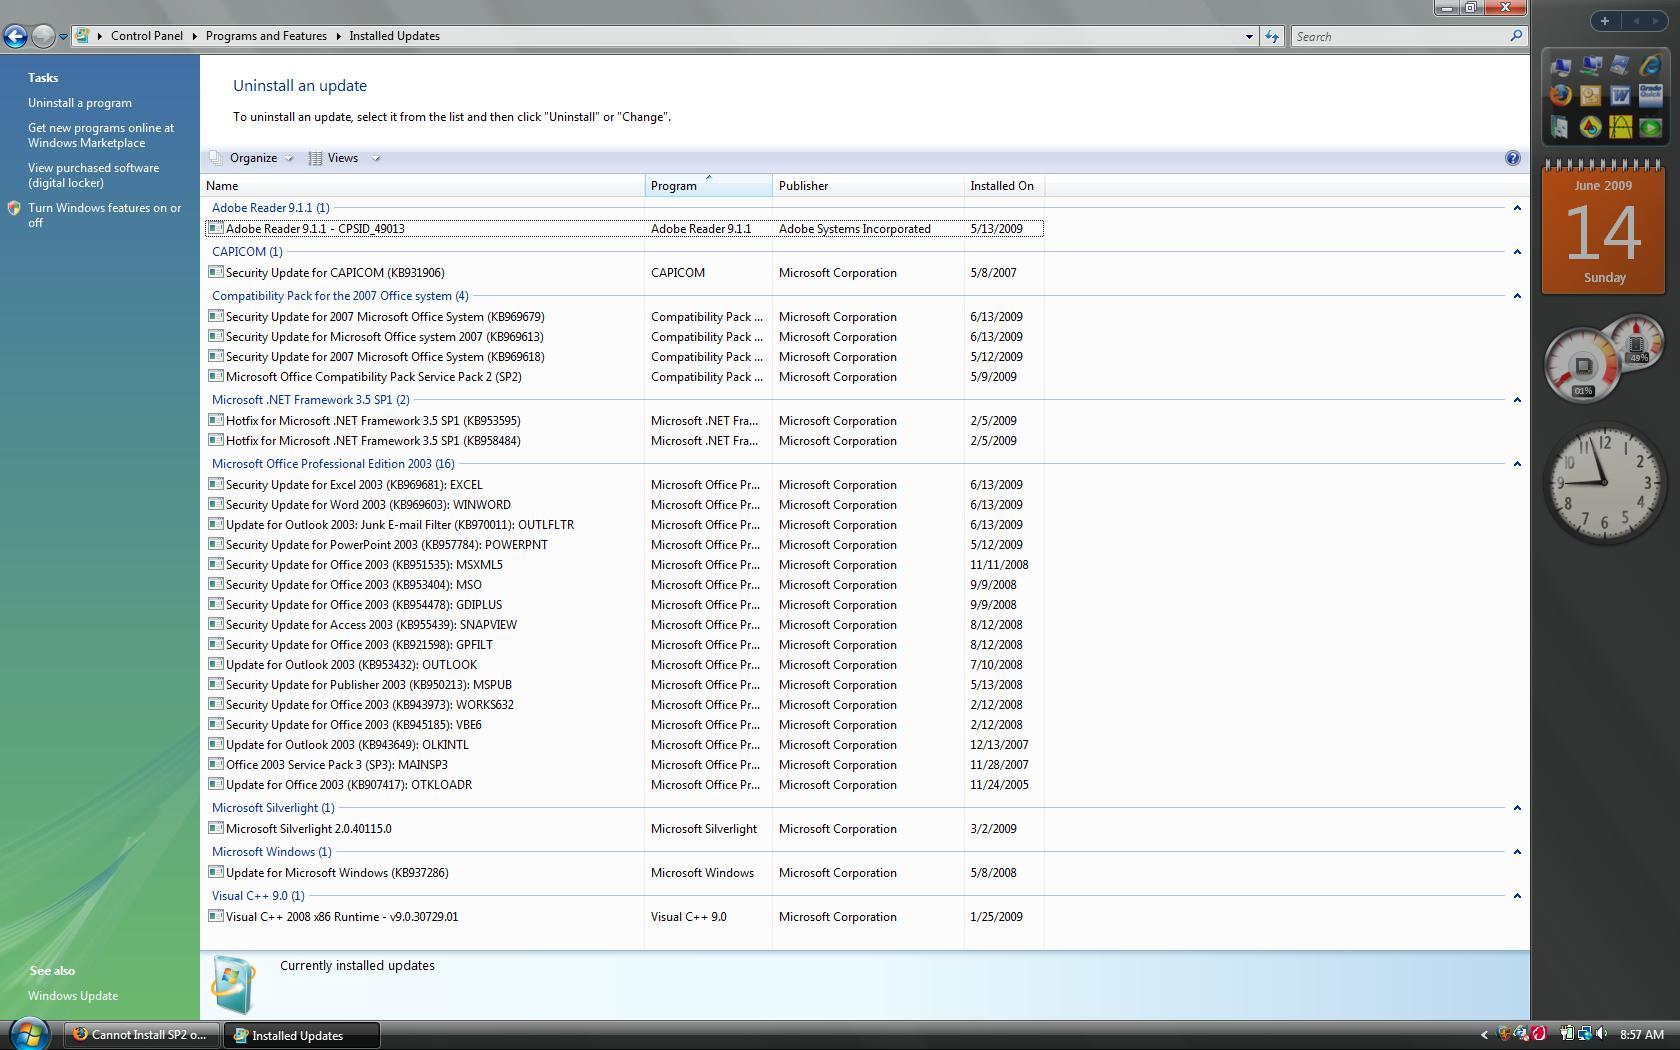Click the Refresh button beside address bar
Screen dimensions: 1680x1050
click(1271, 36)
